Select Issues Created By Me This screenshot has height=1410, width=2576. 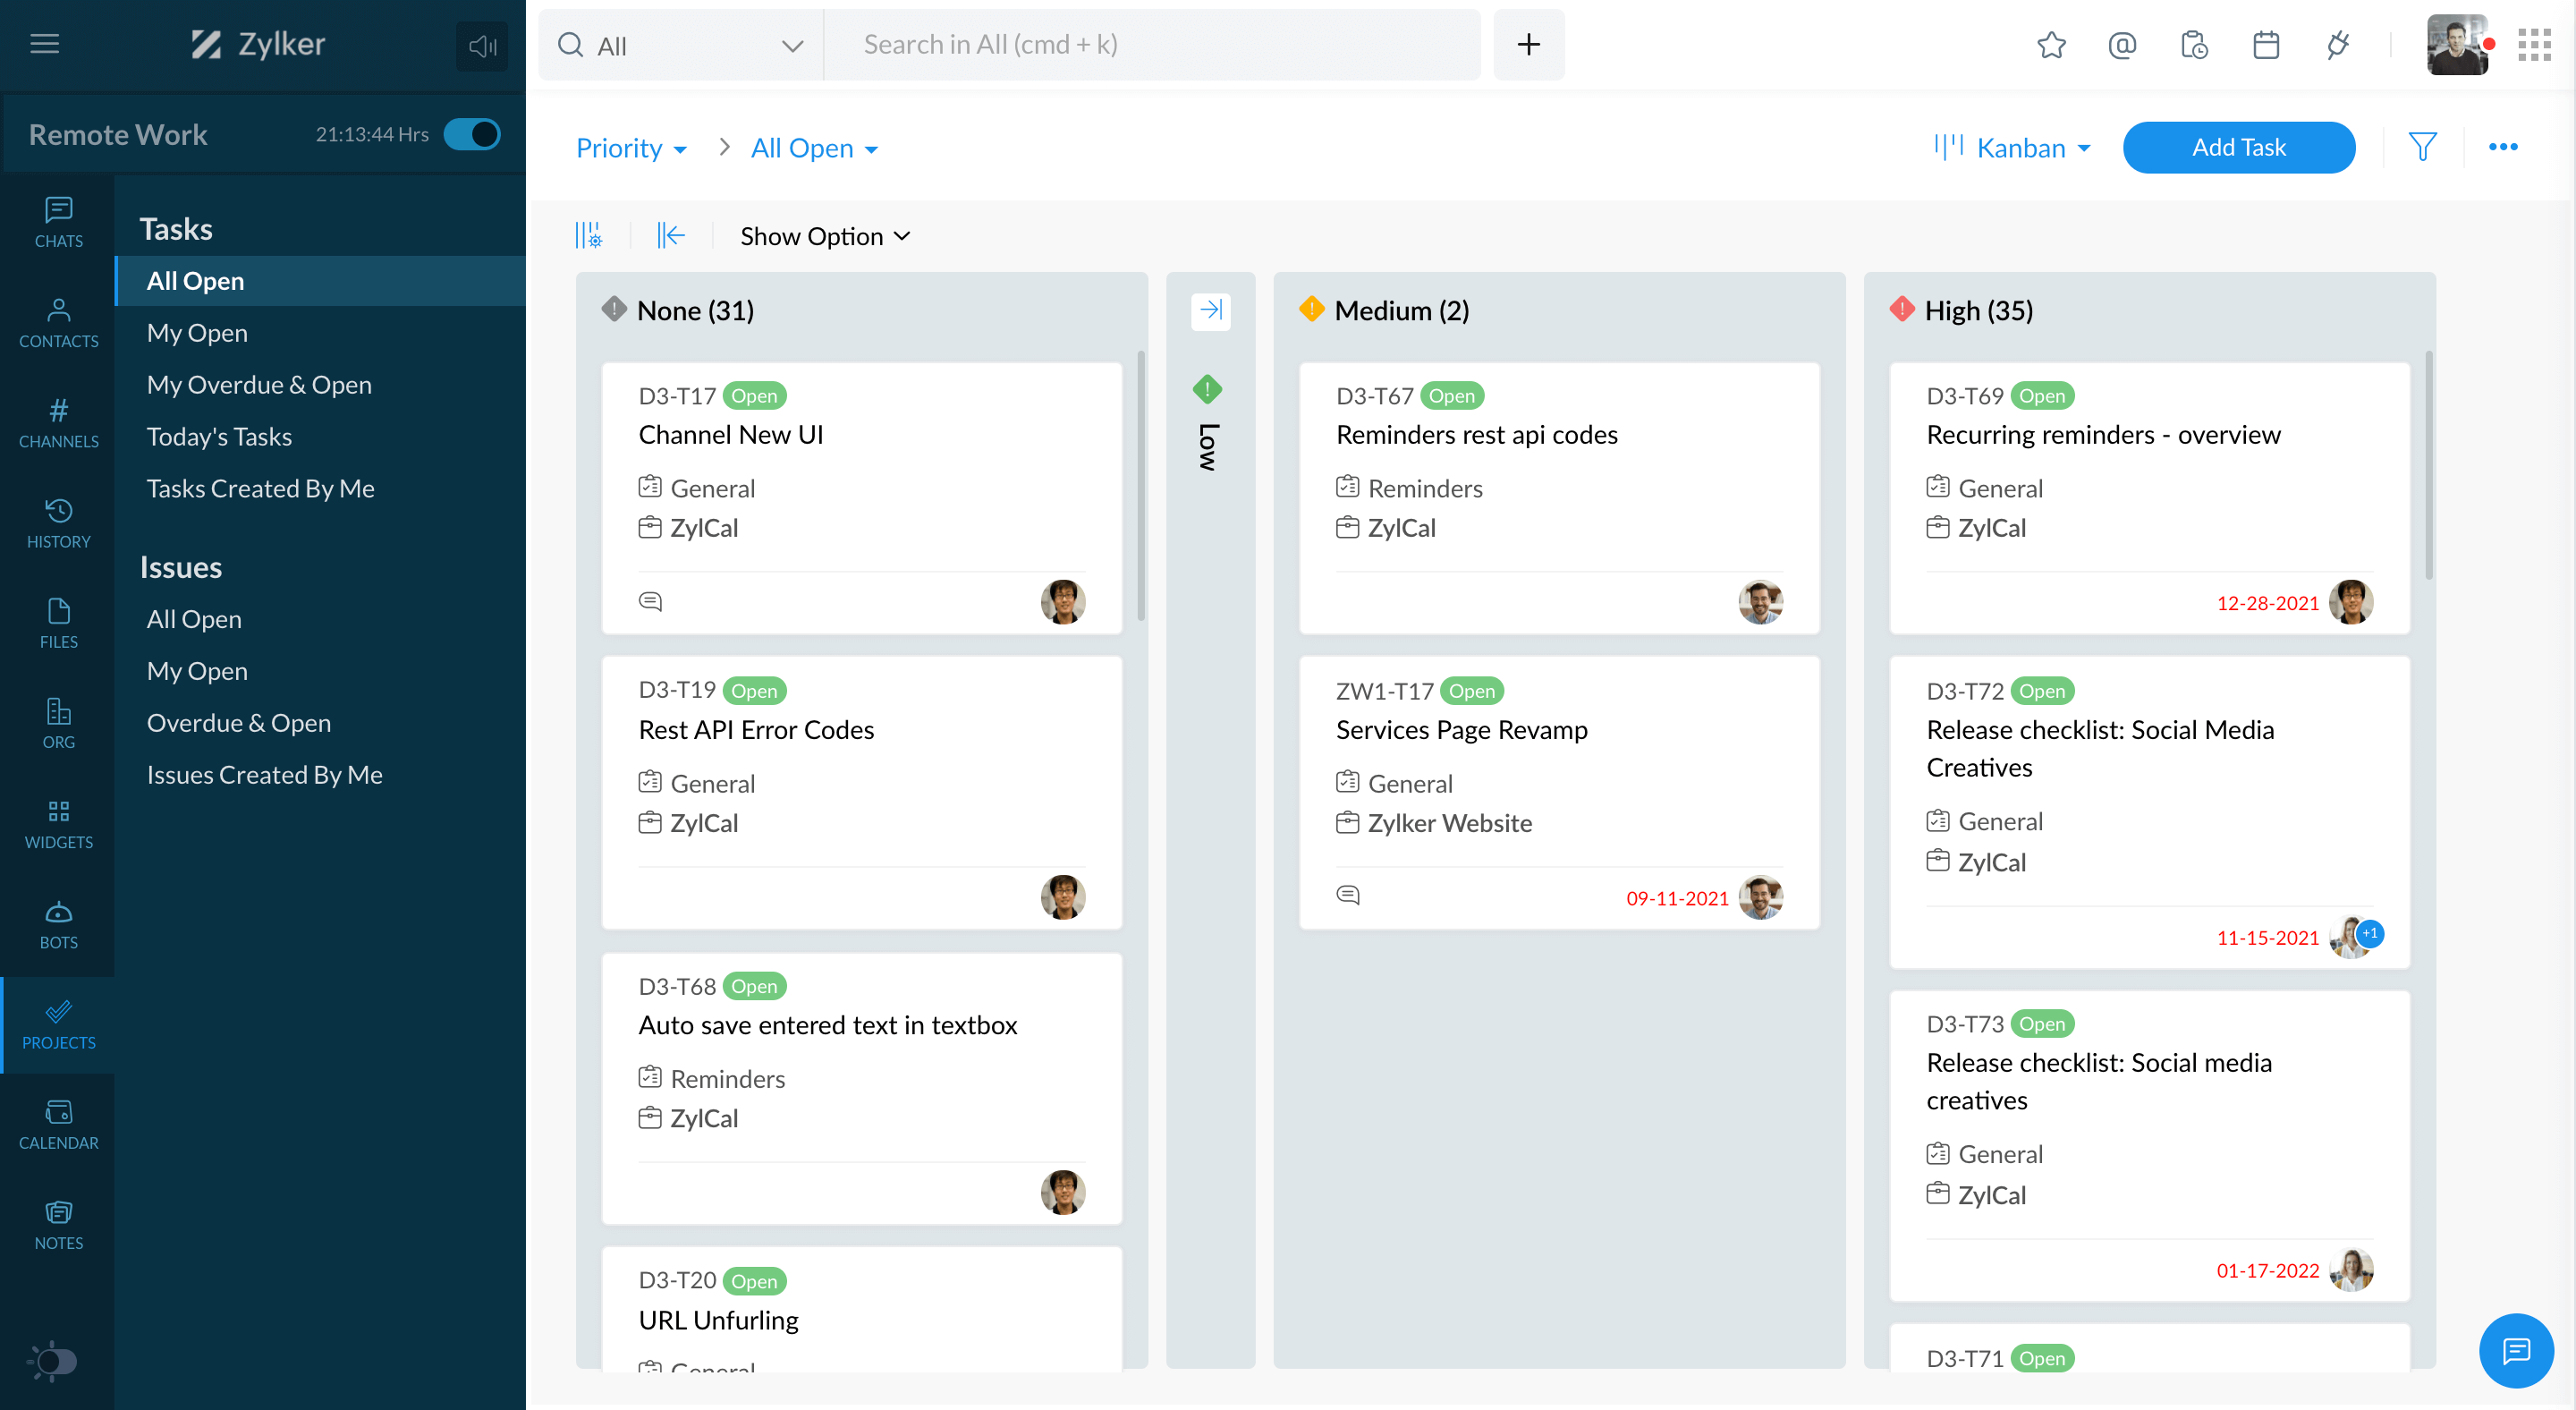[264, 774]
